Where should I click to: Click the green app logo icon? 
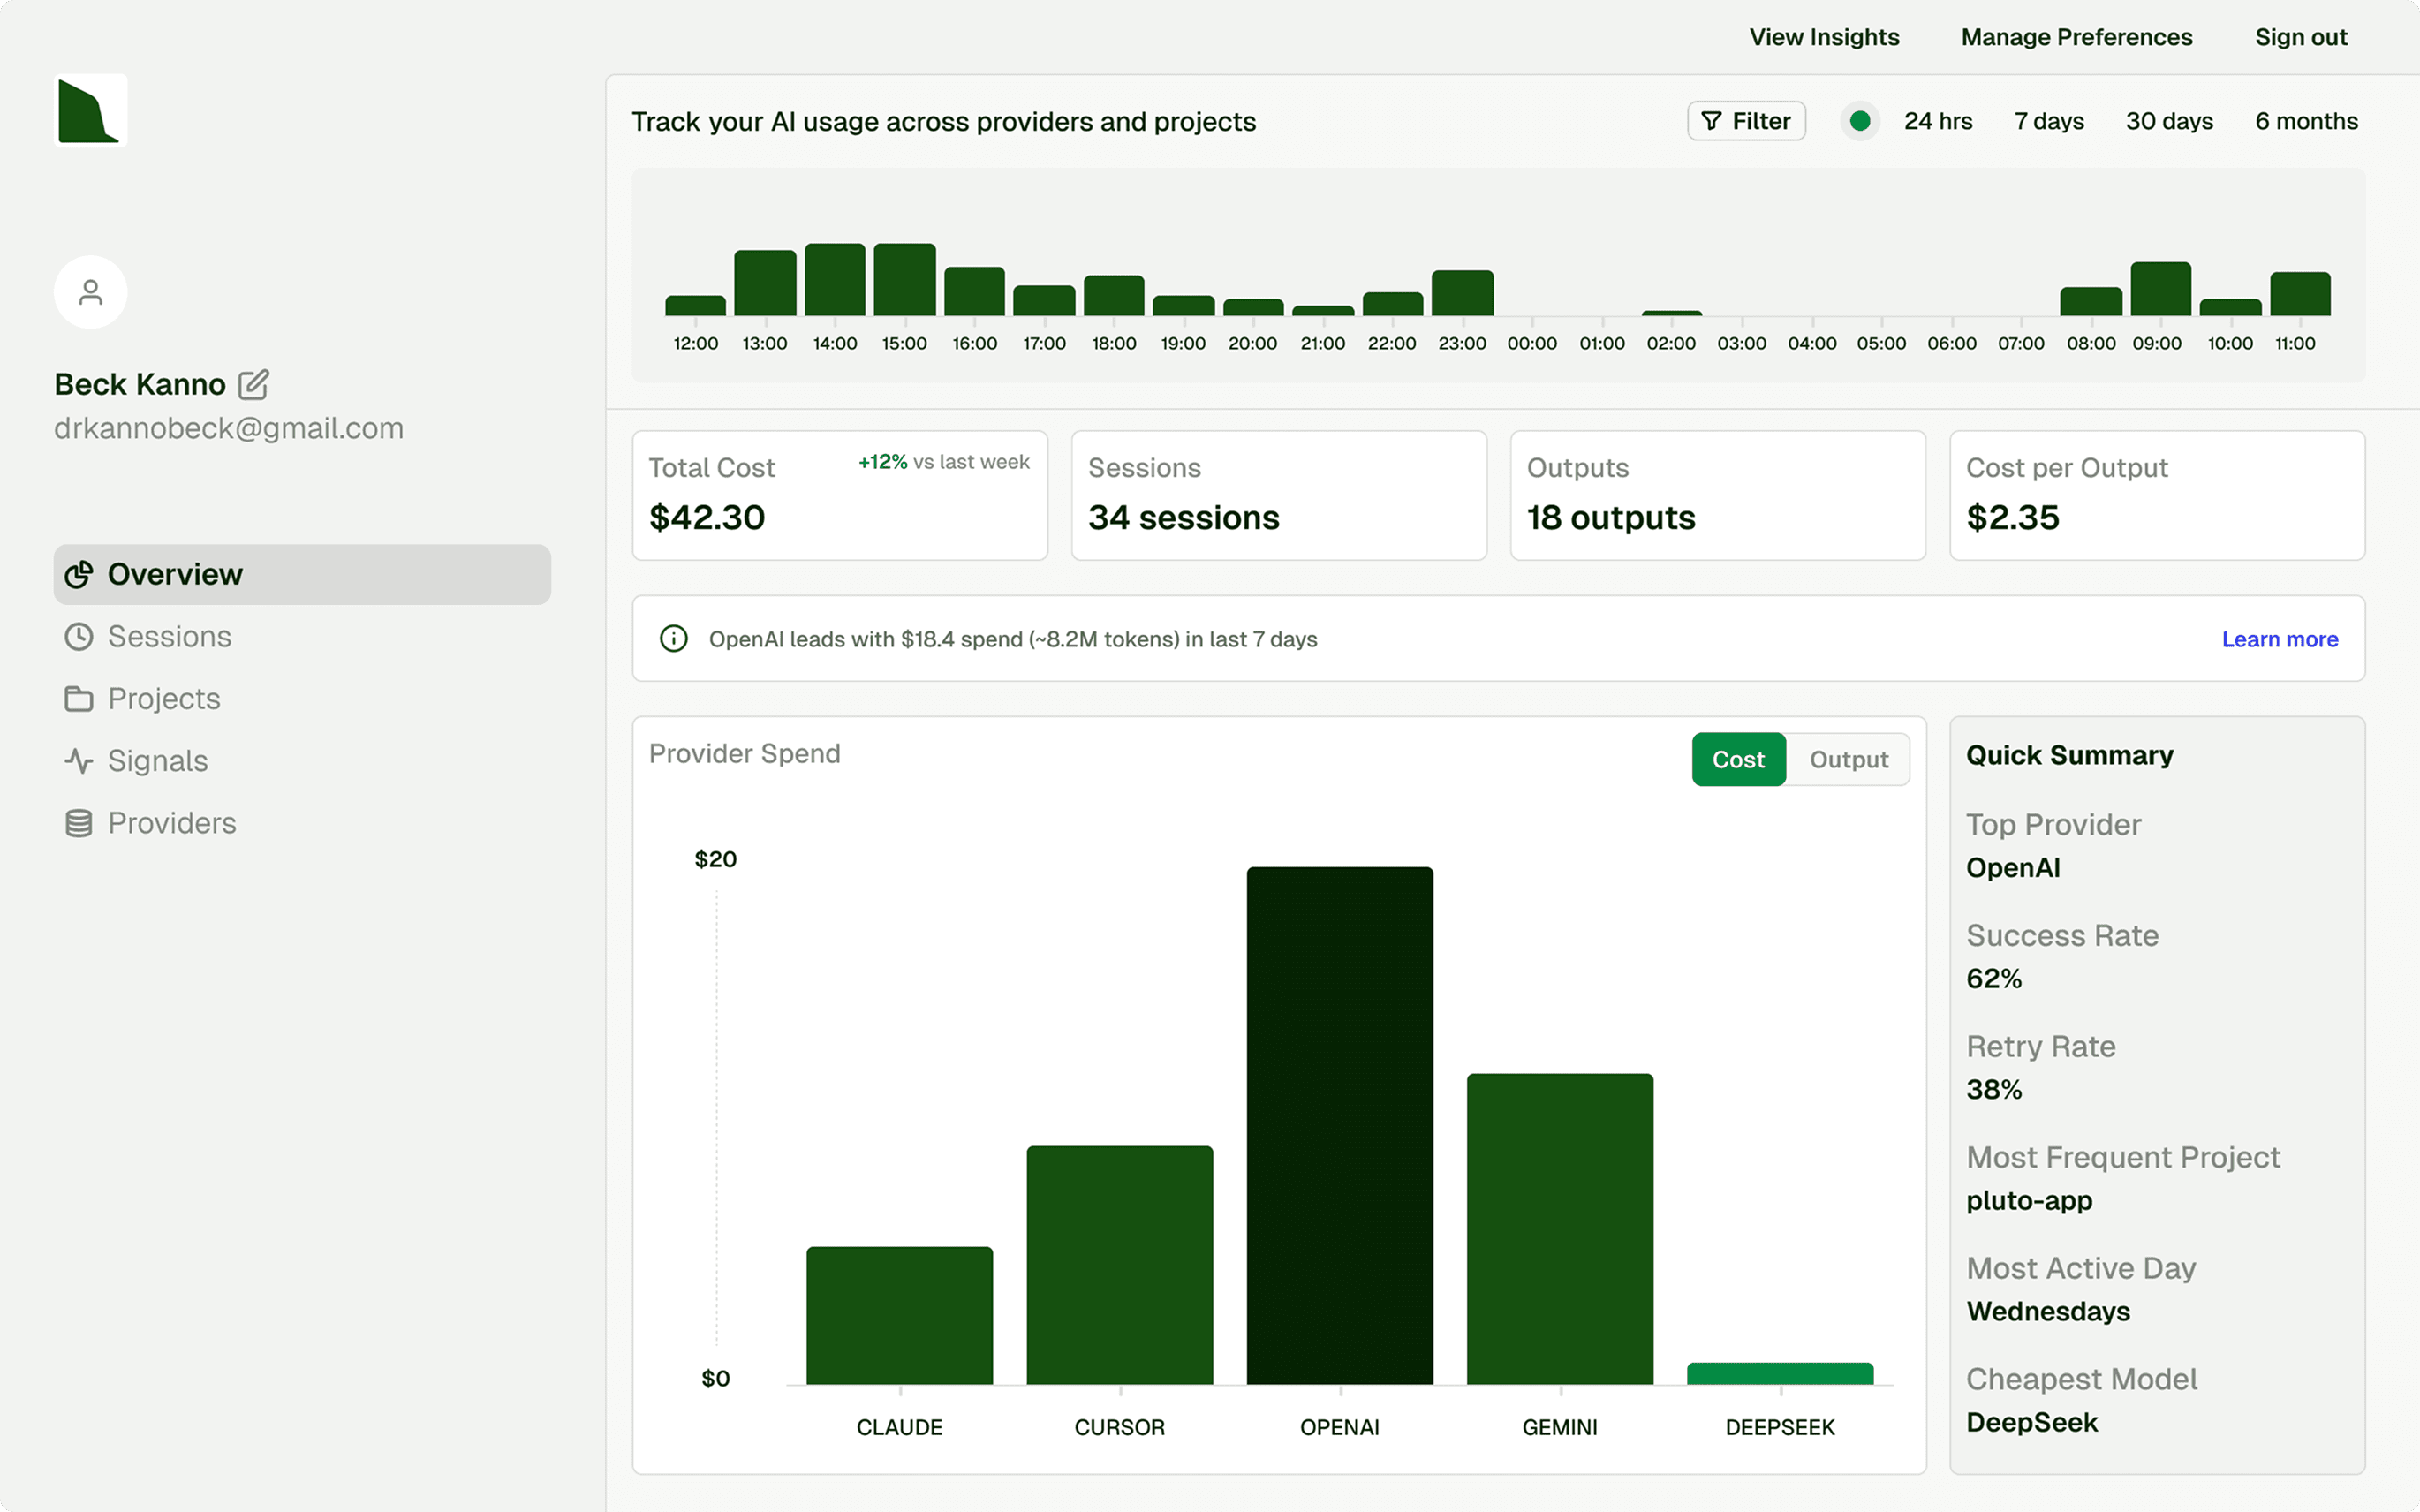(90, 111)
